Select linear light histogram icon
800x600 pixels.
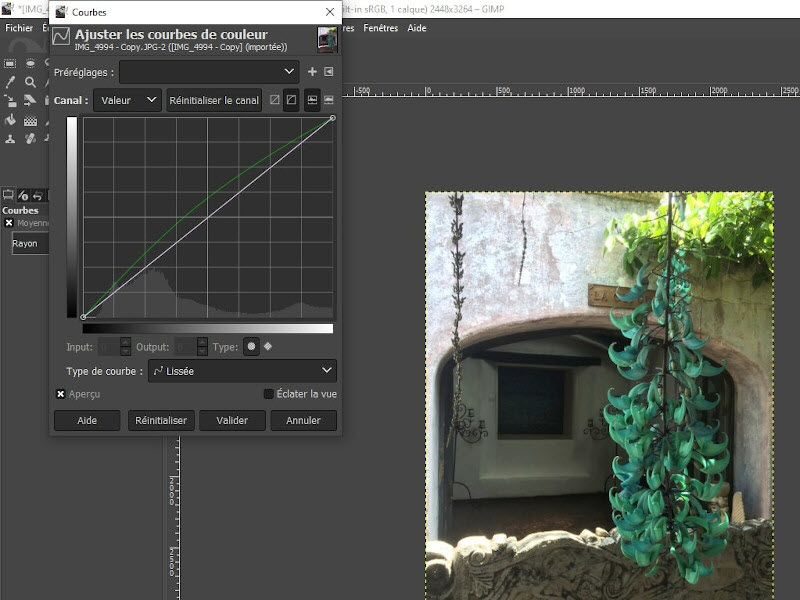coord(275,100)
